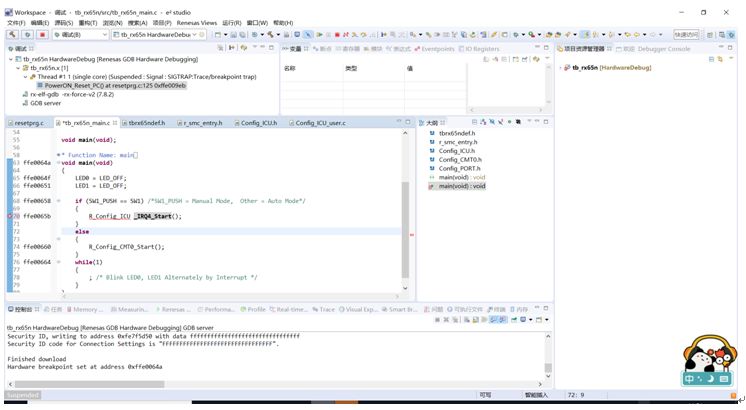746x410 pixels.
Task: Open the Visual Expression tab in bottom panel
Action: click(x=359, y=309)
